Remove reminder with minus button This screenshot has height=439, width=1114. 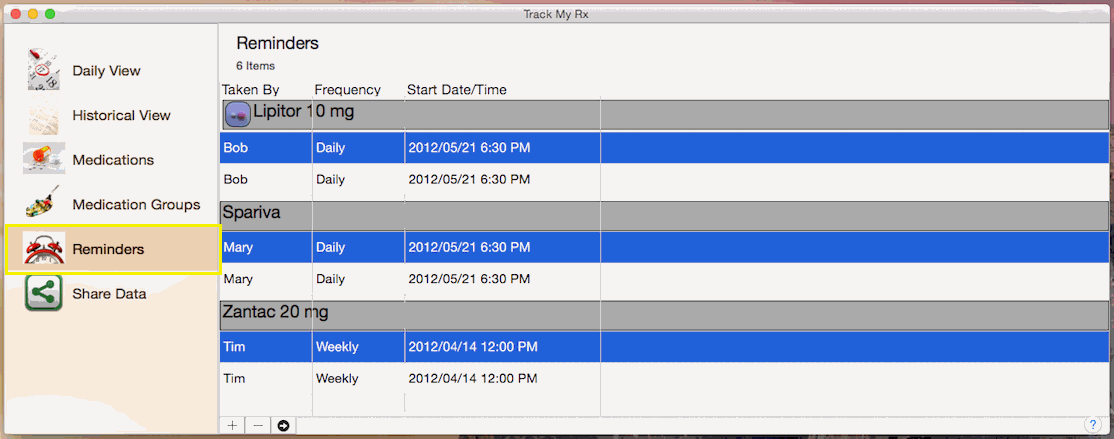[x=258, y=426]
